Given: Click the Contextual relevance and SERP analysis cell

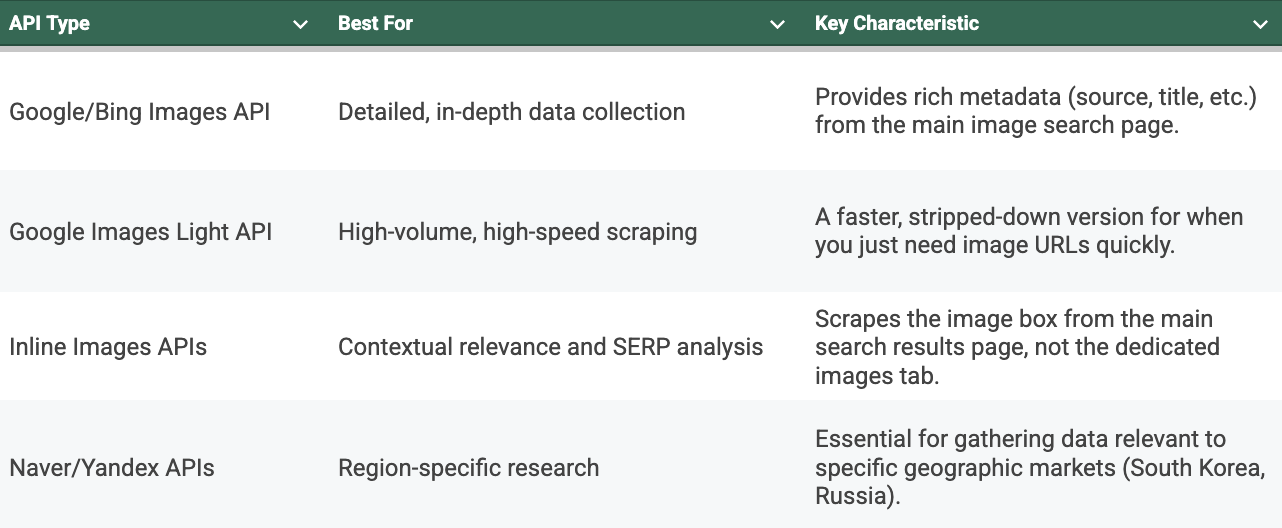Looking at the screenshot, I should click(550, 347).
